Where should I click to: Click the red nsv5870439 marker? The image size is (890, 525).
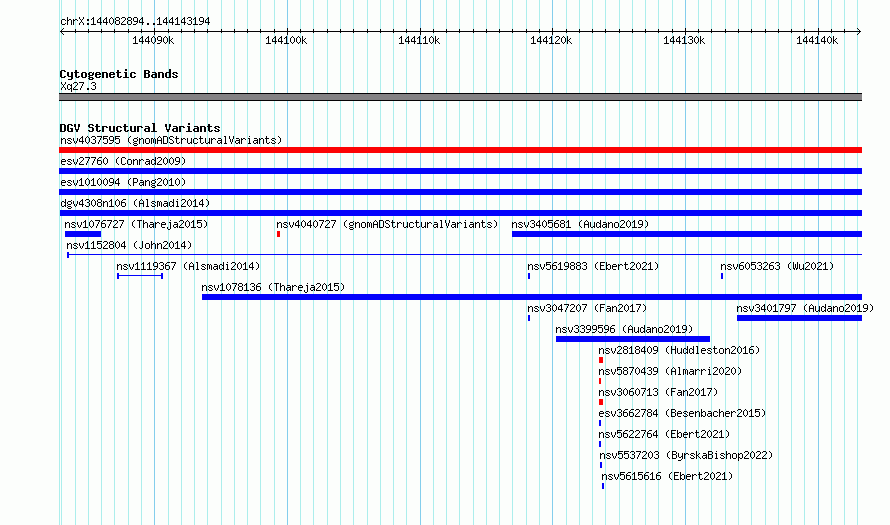(x=600, y=381)
